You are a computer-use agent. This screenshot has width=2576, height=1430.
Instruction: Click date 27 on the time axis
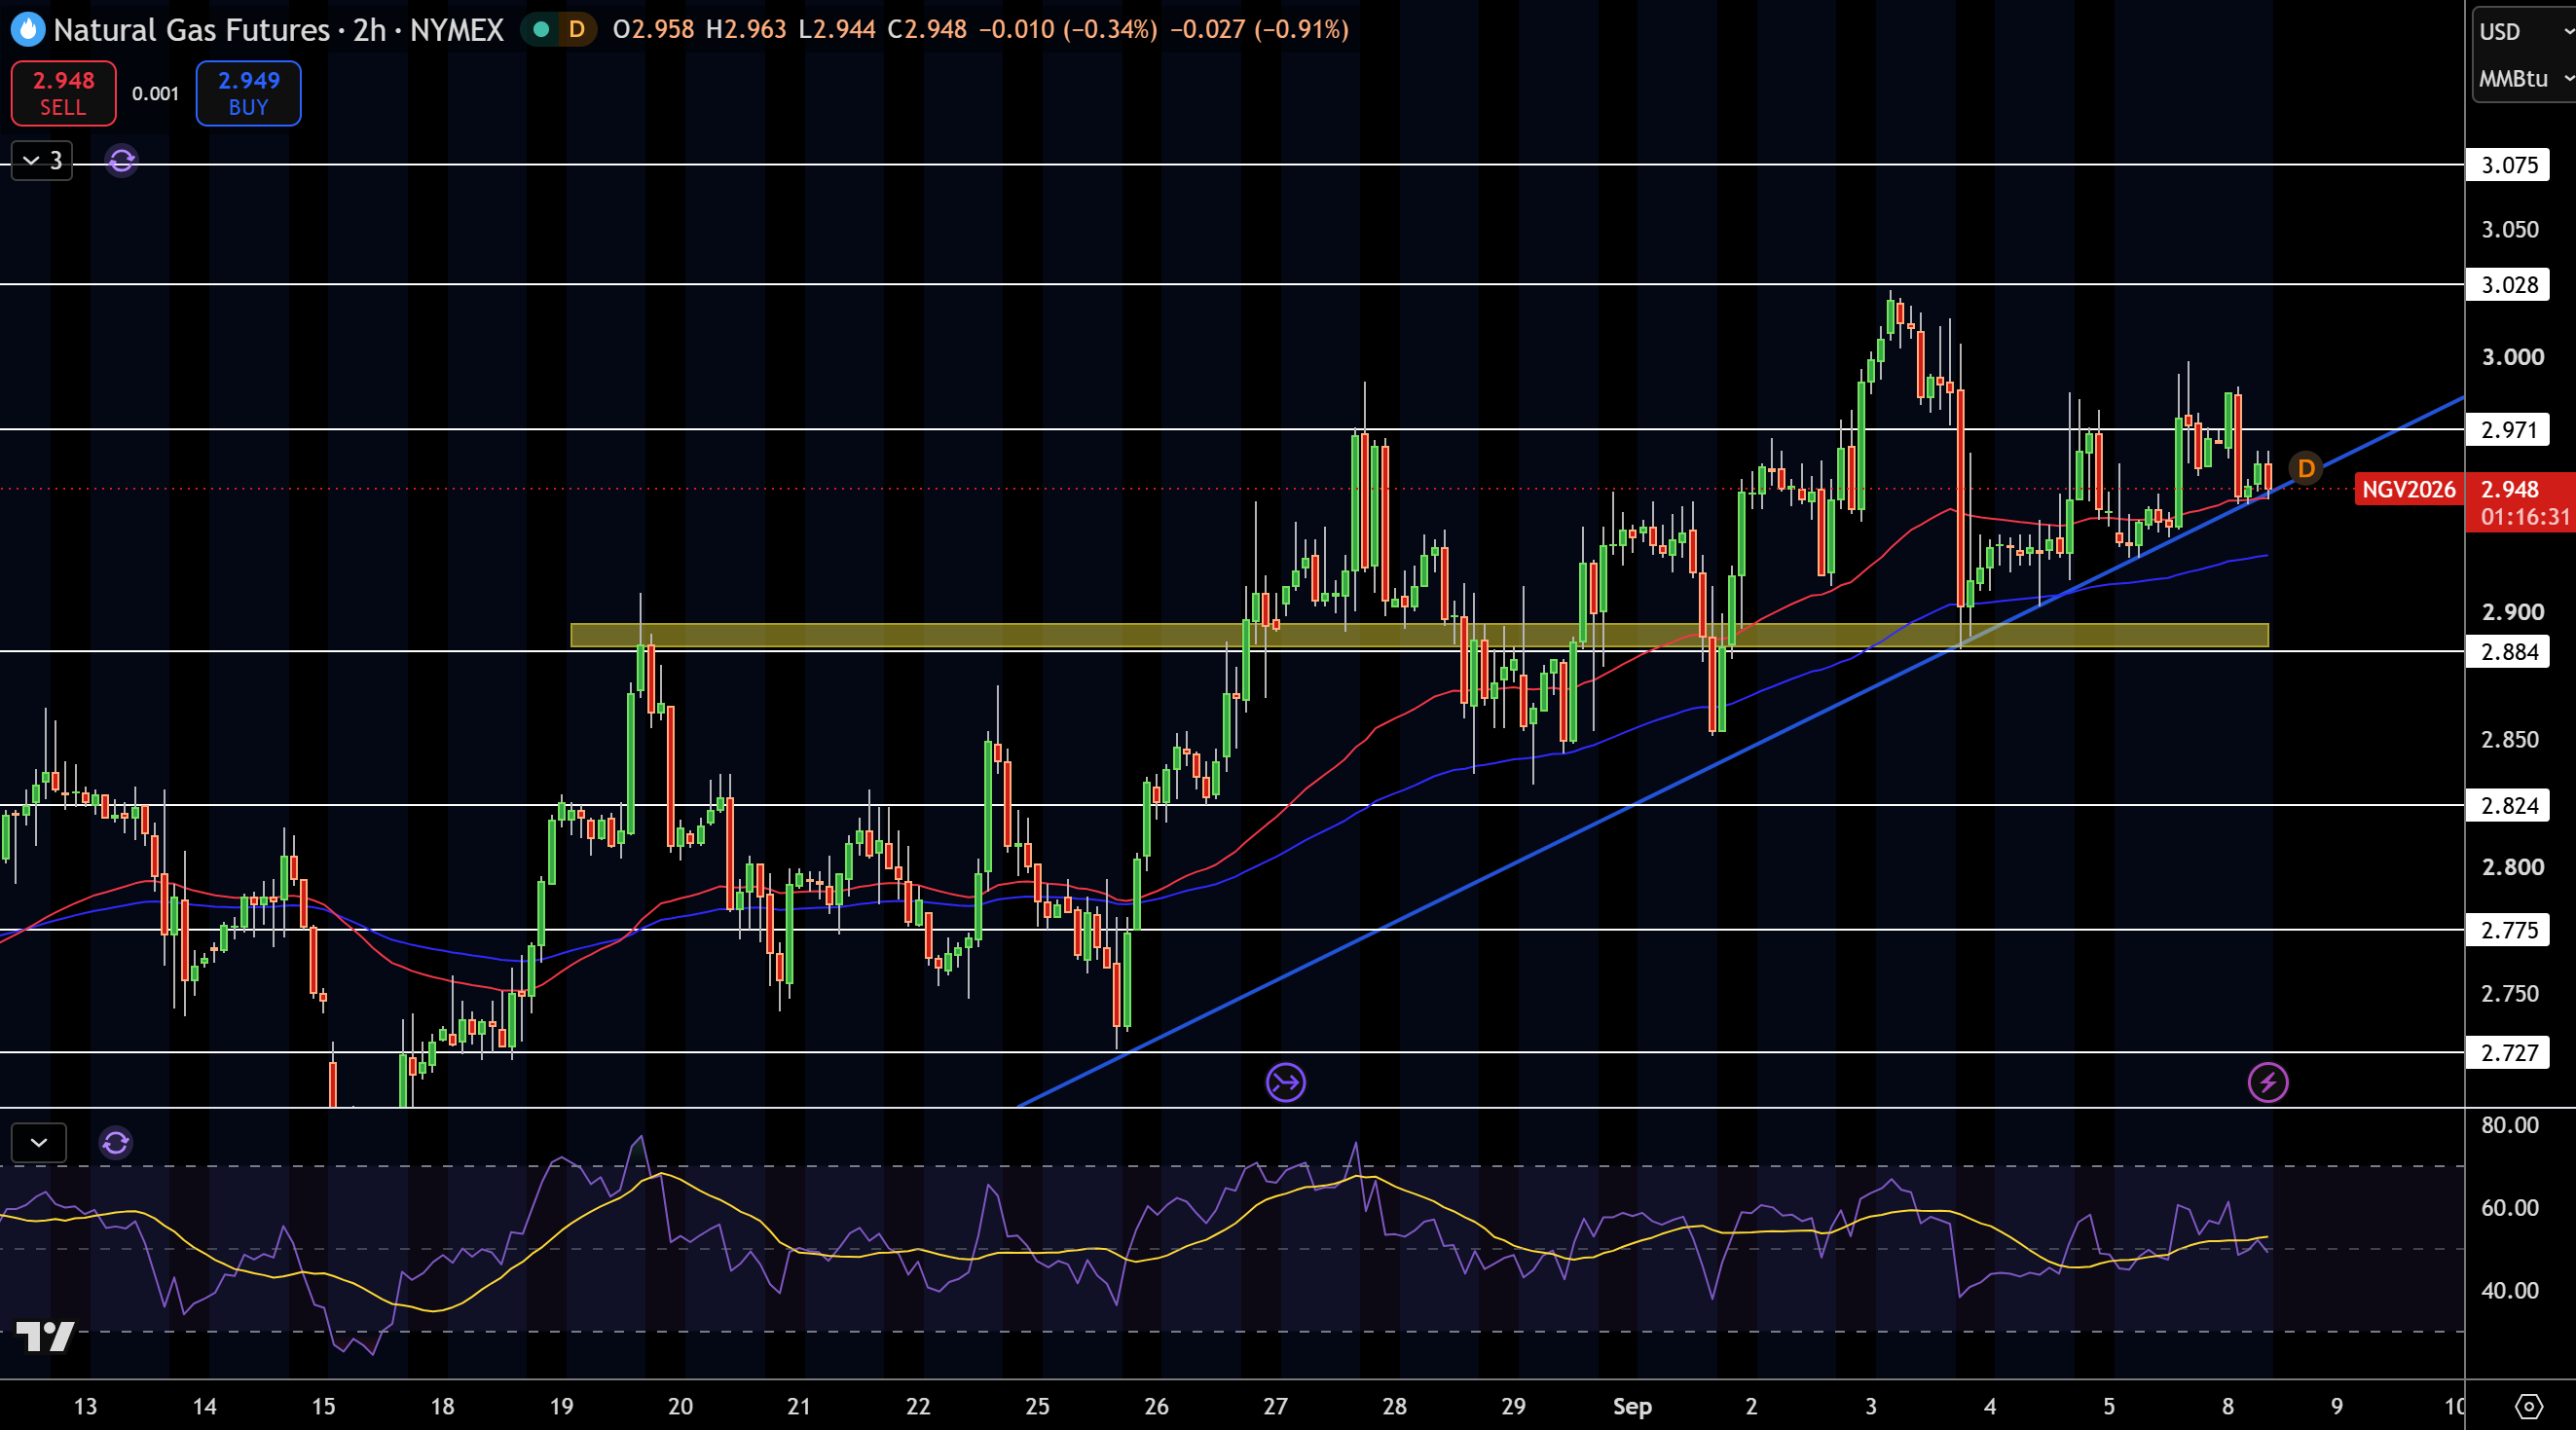point(1275,1406)
